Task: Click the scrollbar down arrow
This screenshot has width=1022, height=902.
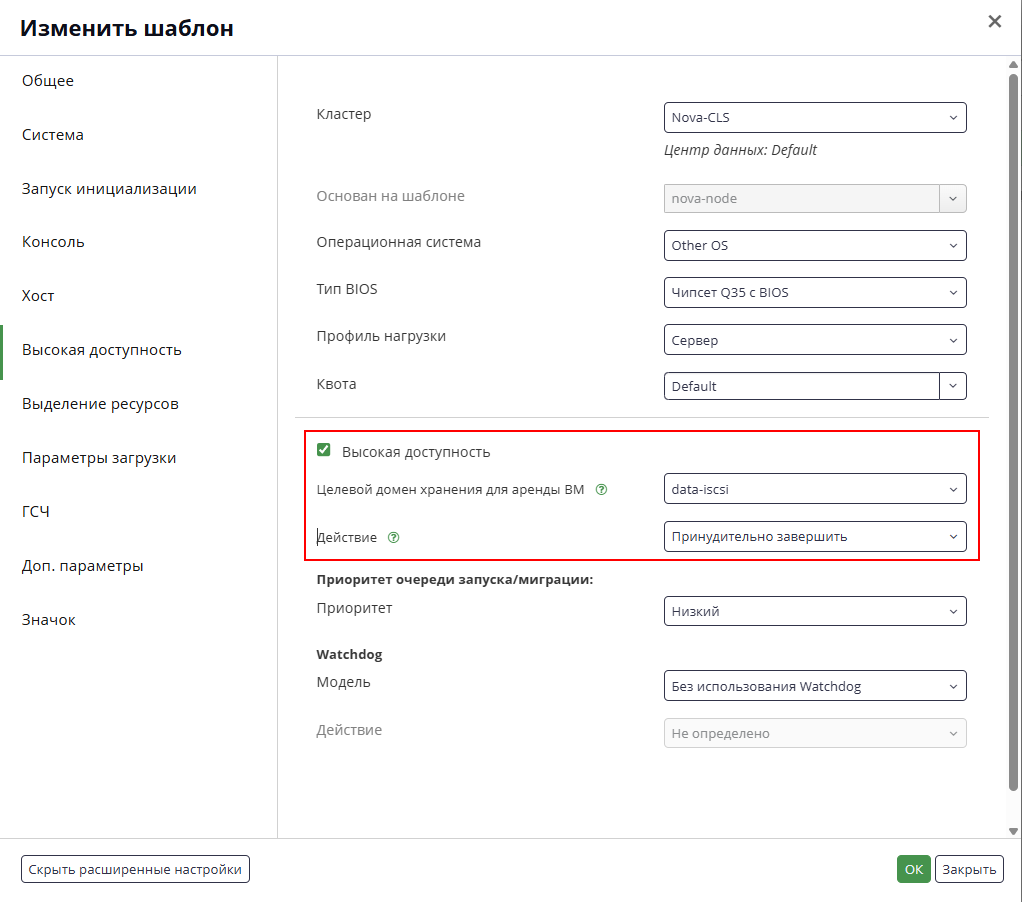Action: (x=1014, y=831)
